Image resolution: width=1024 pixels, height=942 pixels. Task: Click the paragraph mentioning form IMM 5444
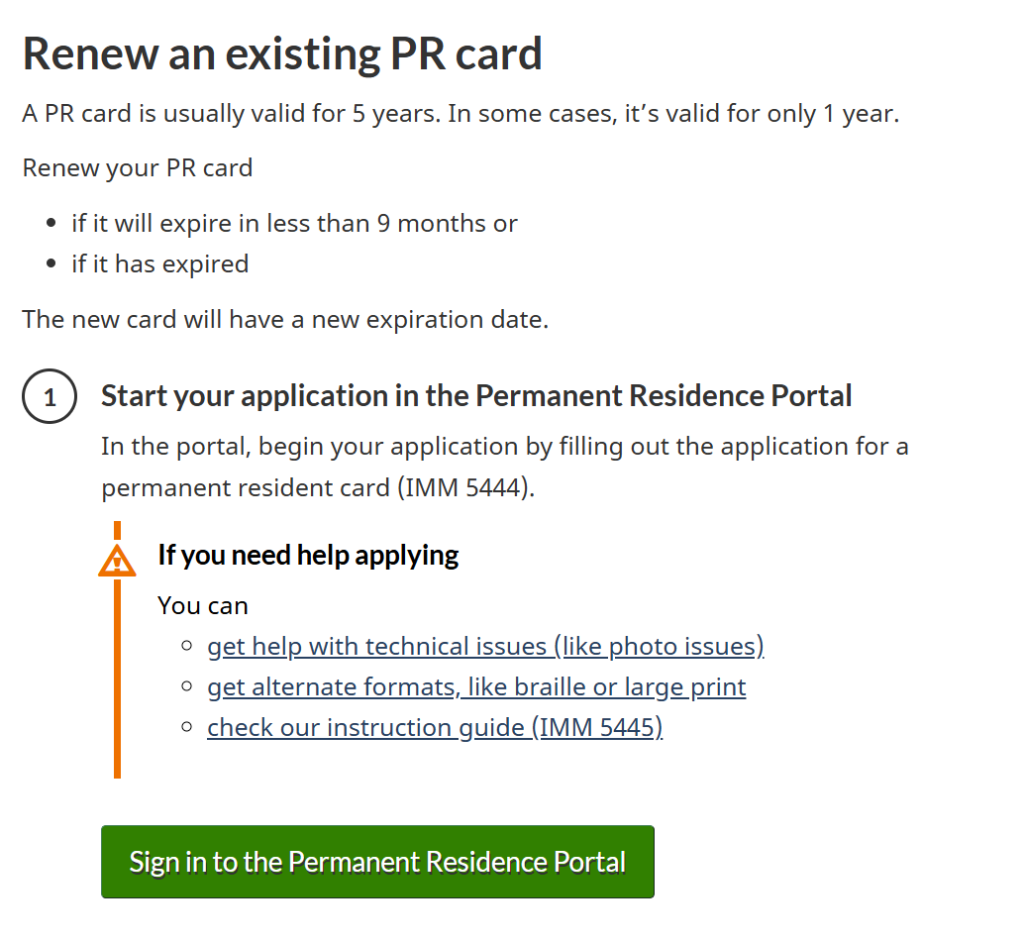(504, 468)
